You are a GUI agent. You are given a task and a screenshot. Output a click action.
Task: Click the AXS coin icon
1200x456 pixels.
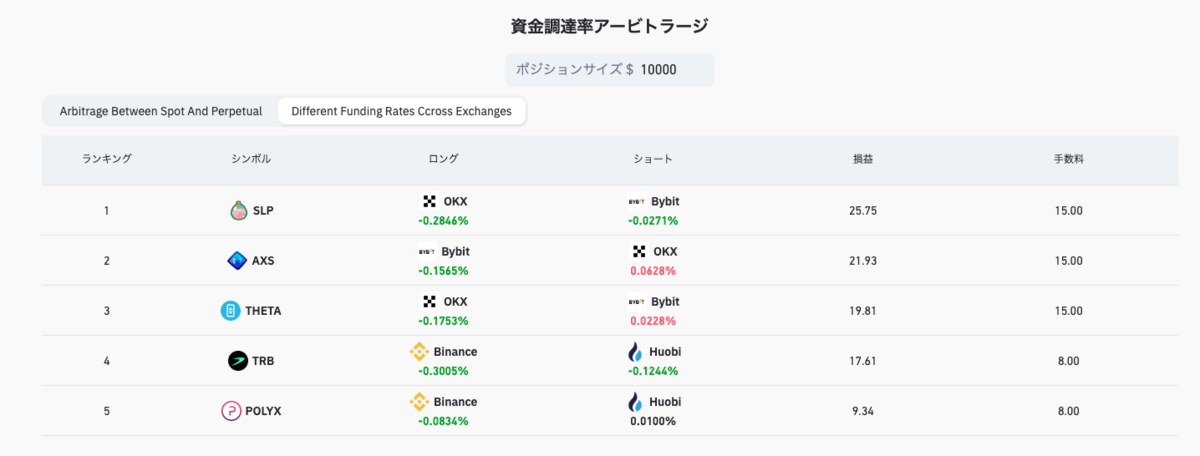pyautogui.click(x=237, y=261)
